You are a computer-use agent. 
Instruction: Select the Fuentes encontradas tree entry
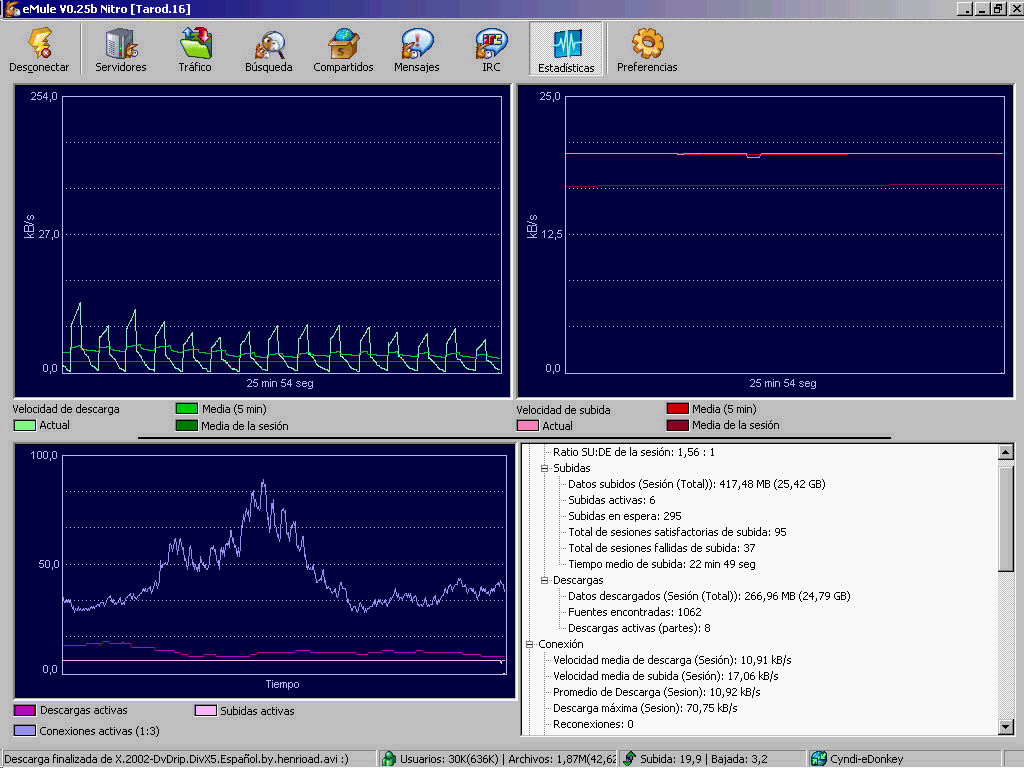(634, 612)
